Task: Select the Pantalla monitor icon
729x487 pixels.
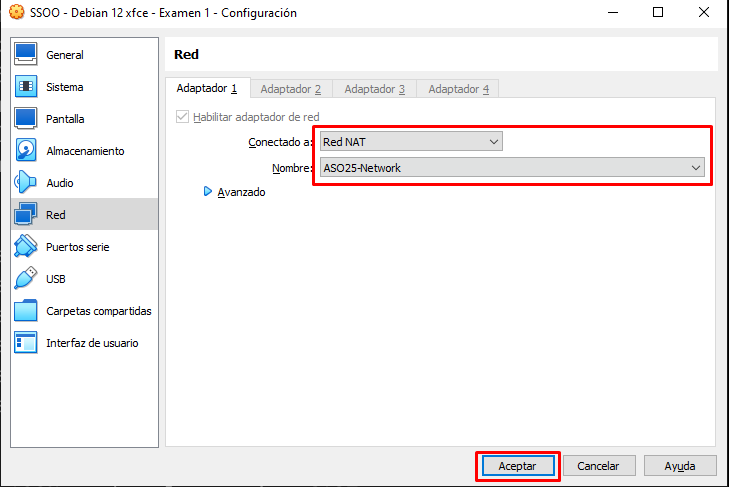Action: pos(26,119)
